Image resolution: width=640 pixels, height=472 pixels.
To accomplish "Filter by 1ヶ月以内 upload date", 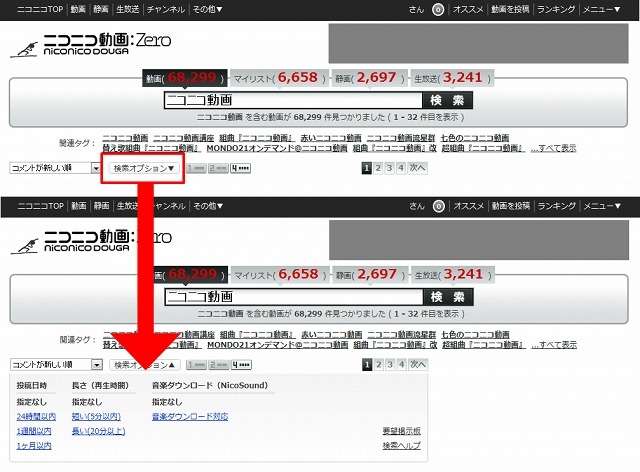I will (34, 445).
